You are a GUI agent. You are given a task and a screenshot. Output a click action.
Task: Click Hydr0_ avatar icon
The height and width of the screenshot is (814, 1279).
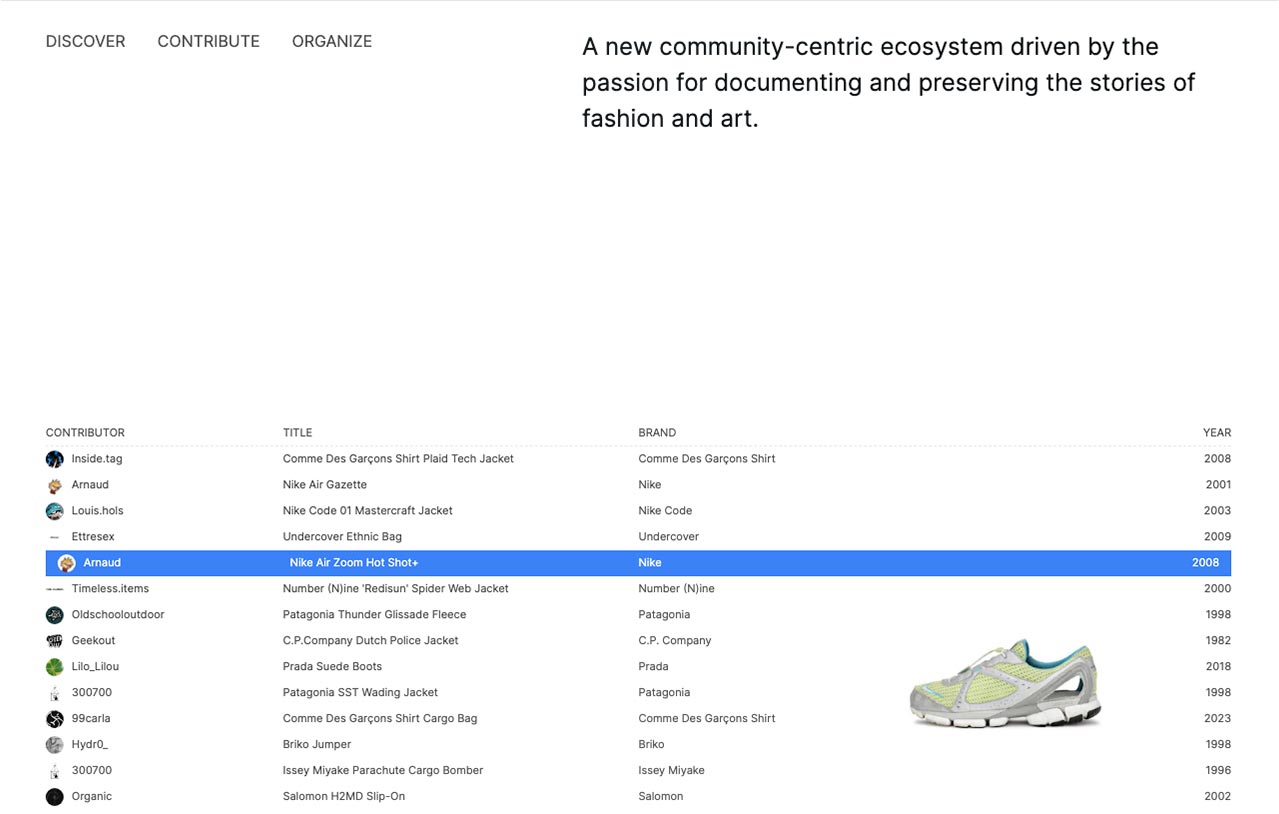coord(55,745)
